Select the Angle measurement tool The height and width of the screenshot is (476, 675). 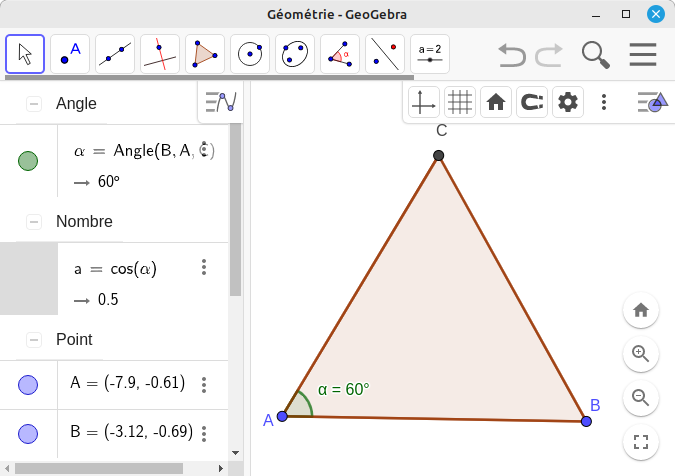coord(340,54)
